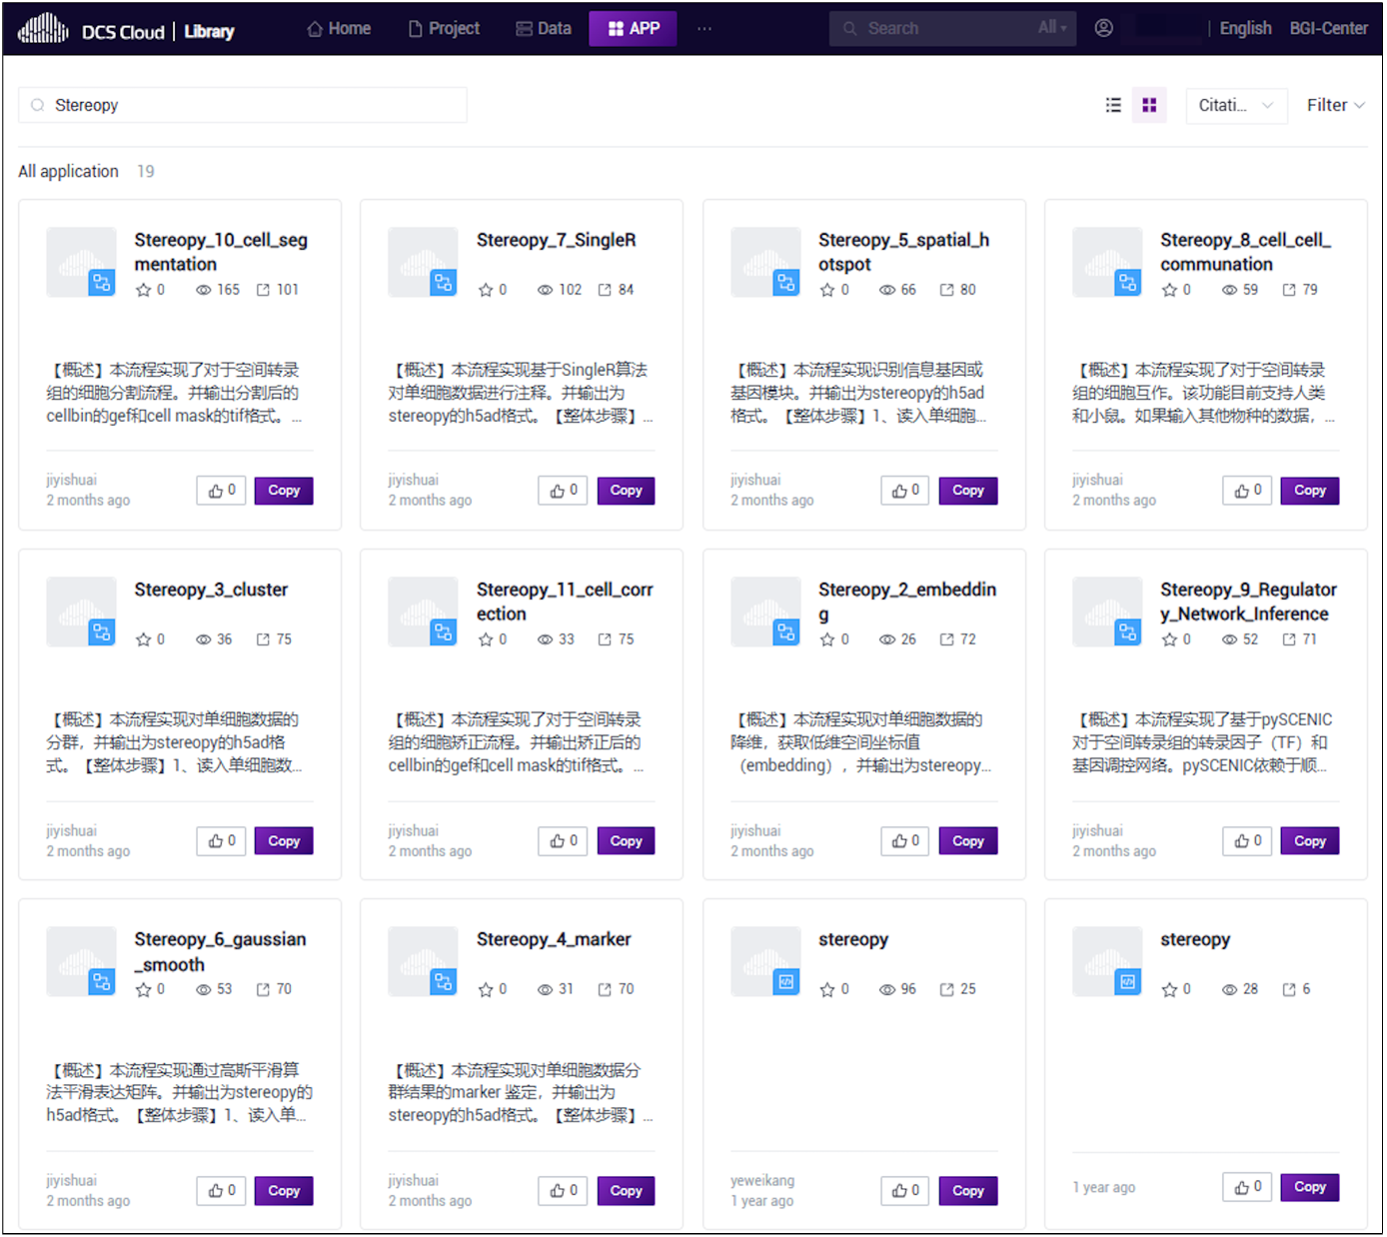
Task: Star the Stereopy_7_SingleR app
Action: (x=486, y=290)
